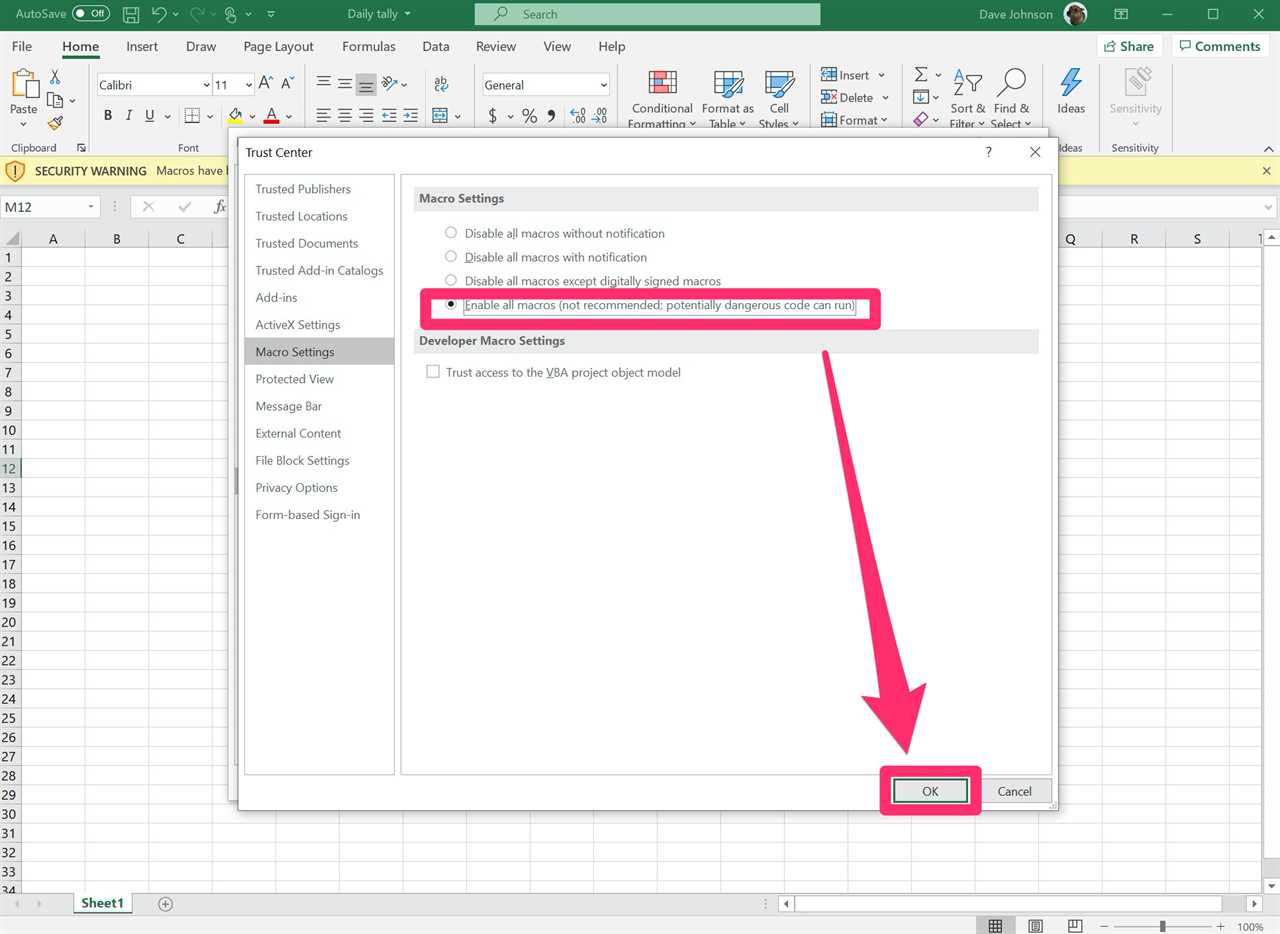Cancel the Trust Center dialog
This screenshot has height=934, width=1280.
[1015, 790]
